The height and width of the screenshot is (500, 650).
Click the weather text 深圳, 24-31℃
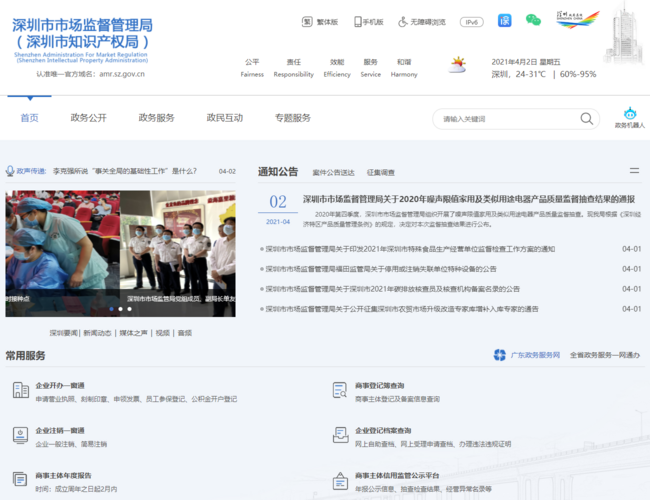click(519, 74)
